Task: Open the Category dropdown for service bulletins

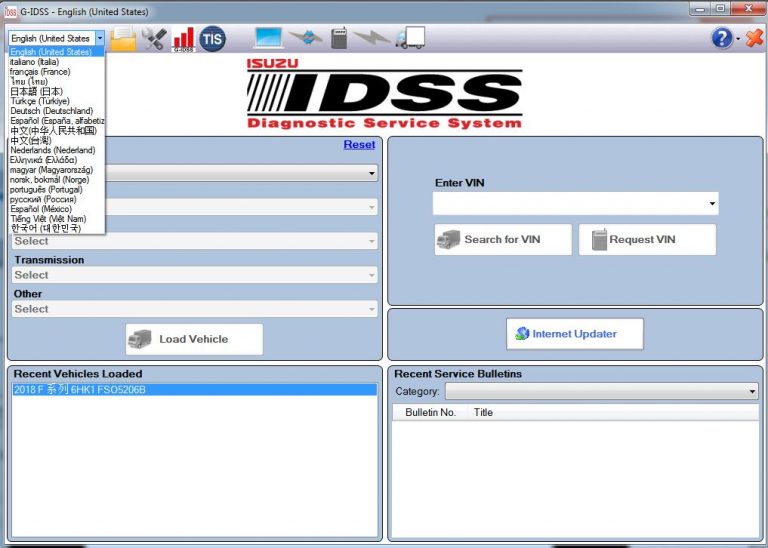Action: coord(752,392)
